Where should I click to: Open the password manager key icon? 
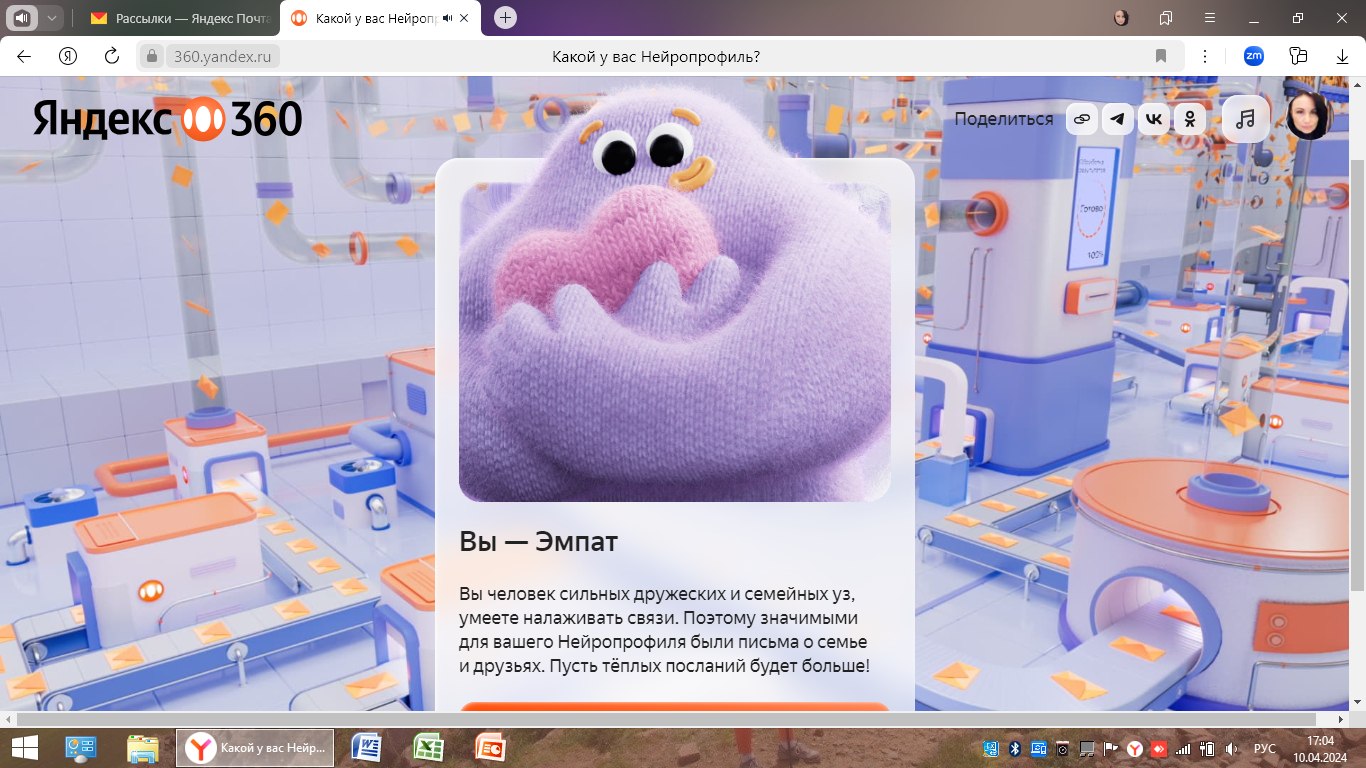1299,56
